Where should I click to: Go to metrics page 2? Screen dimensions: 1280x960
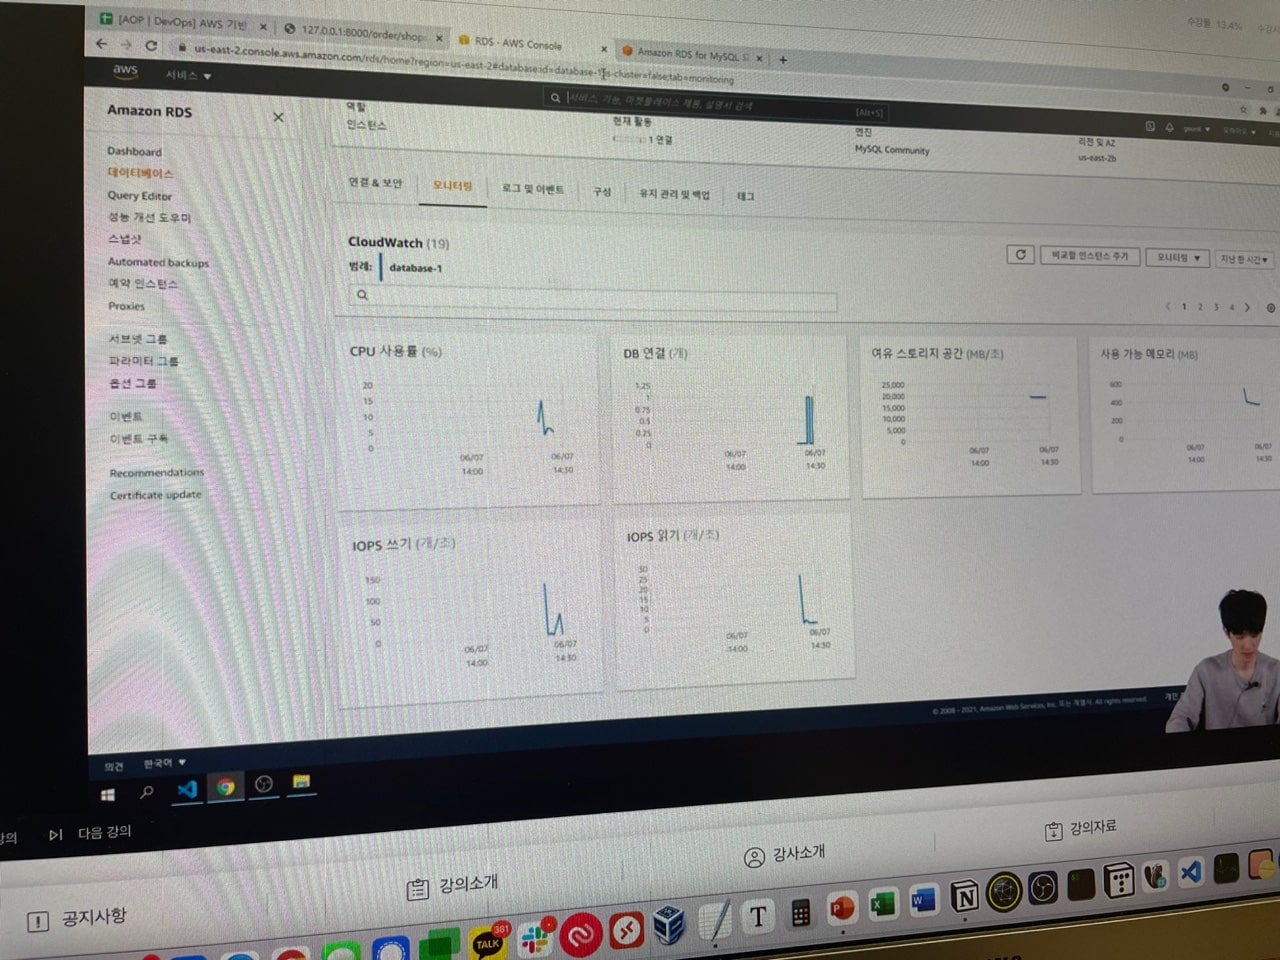[1200, 307]
